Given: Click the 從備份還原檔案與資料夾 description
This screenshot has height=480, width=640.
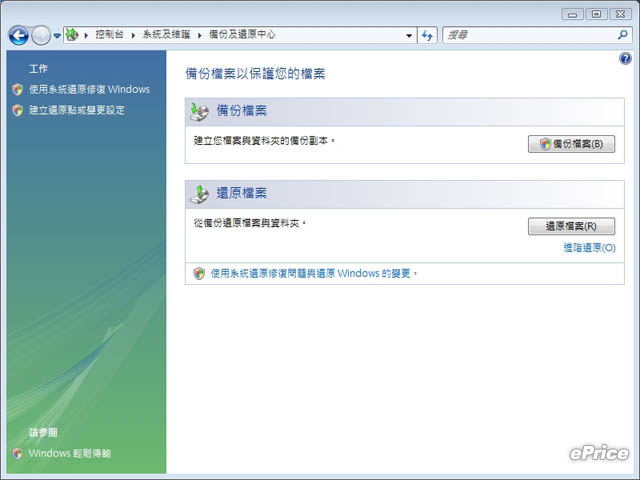Looking at the screenshot, I should 250,223.
